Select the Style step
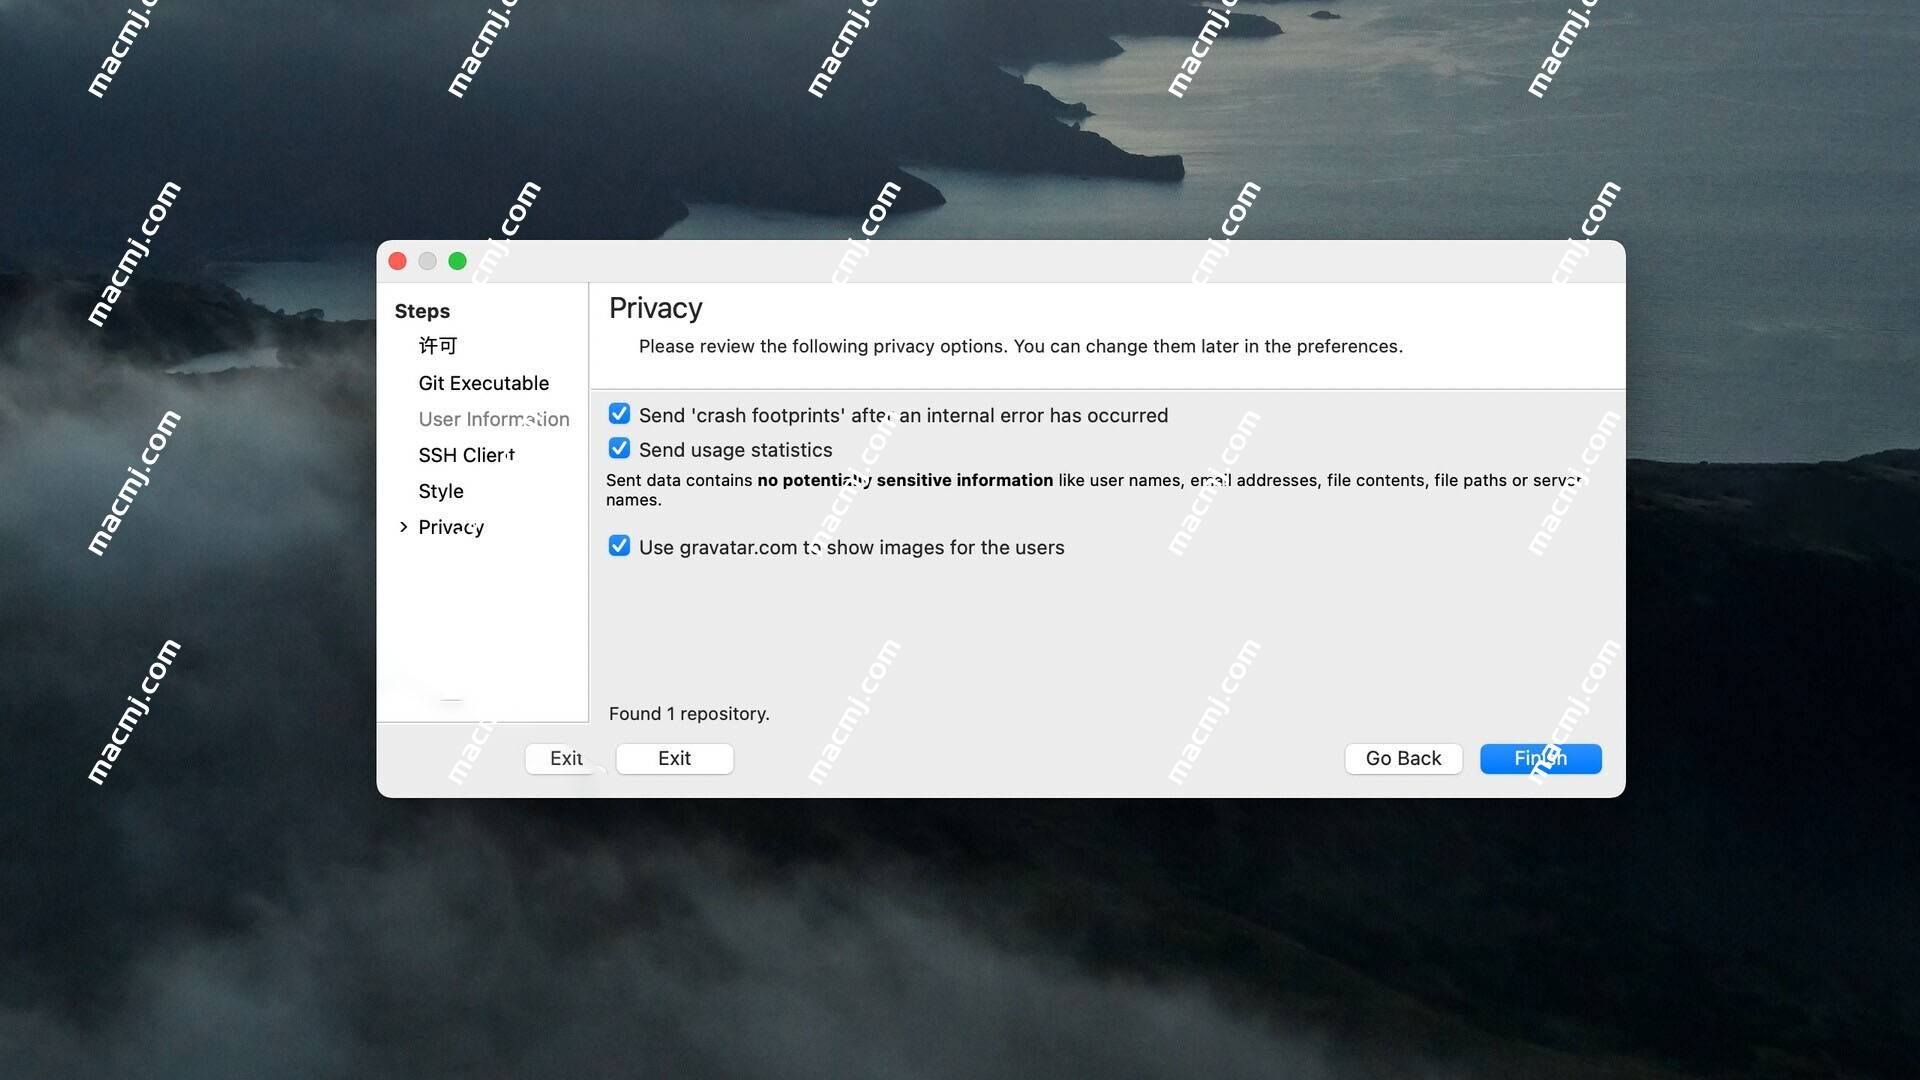 tap(441, 491)
